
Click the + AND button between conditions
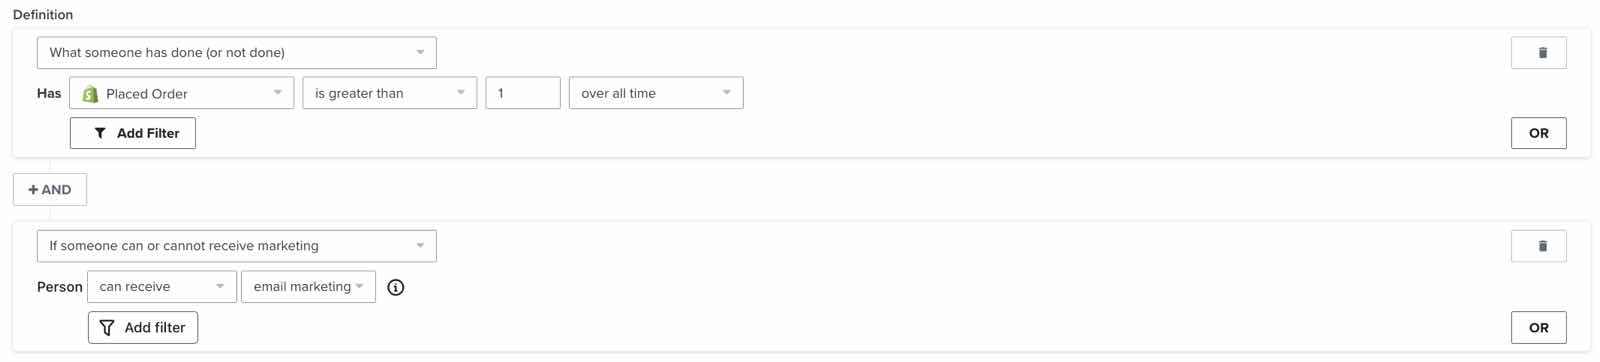(x=50, y=189)
